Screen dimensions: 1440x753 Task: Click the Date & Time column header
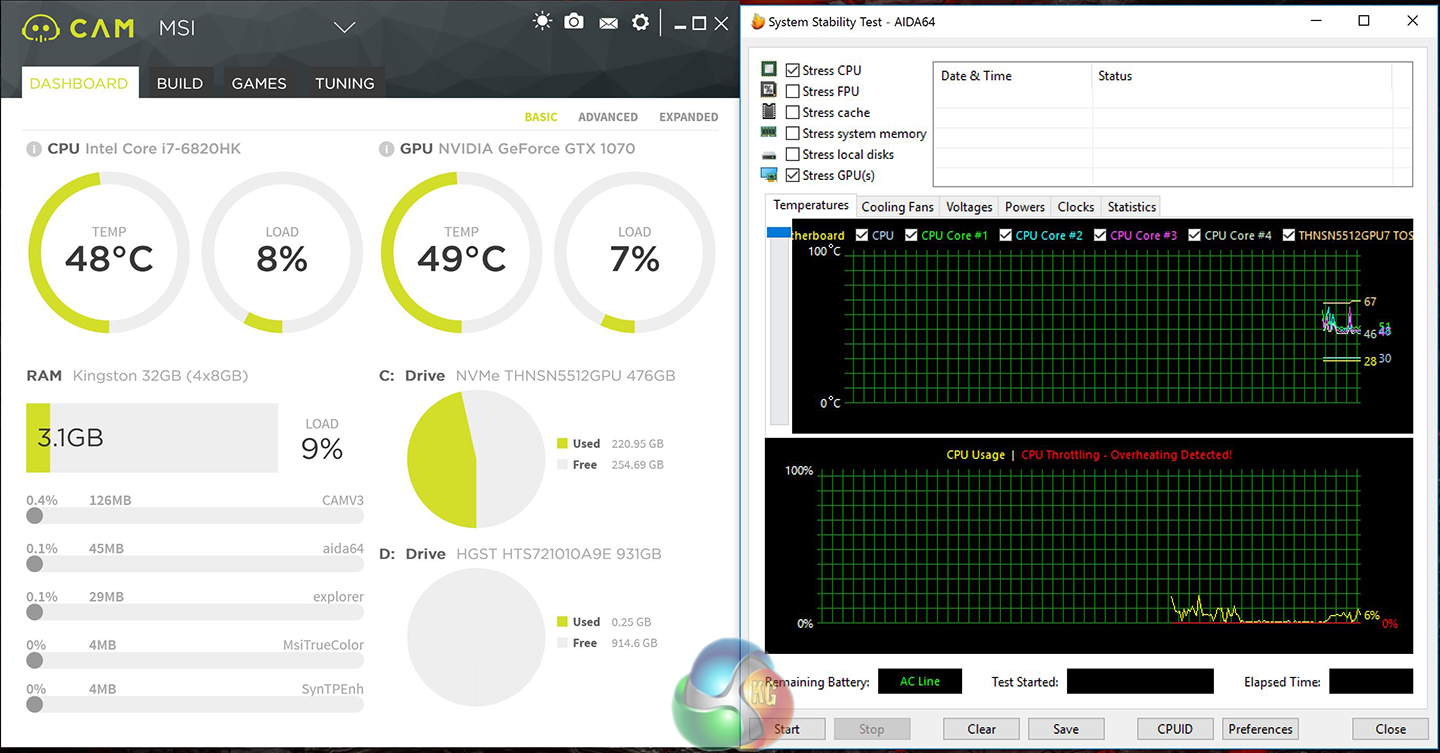(x=1013, y=76)
